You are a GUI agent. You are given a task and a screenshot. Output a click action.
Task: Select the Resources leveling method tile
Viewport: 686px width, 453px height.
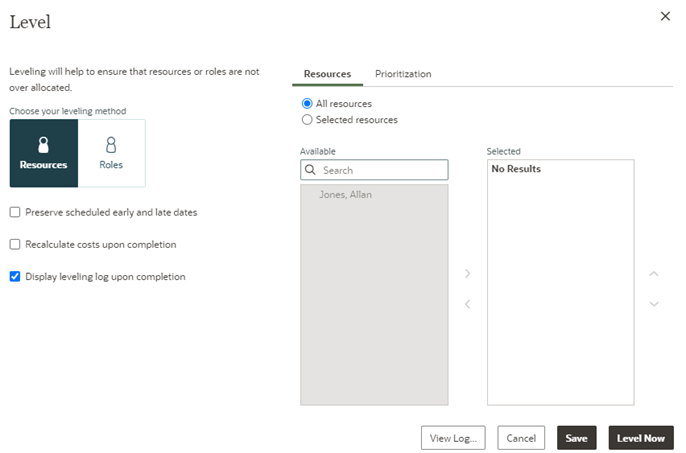pyautogui.click(x=43, y=153)
